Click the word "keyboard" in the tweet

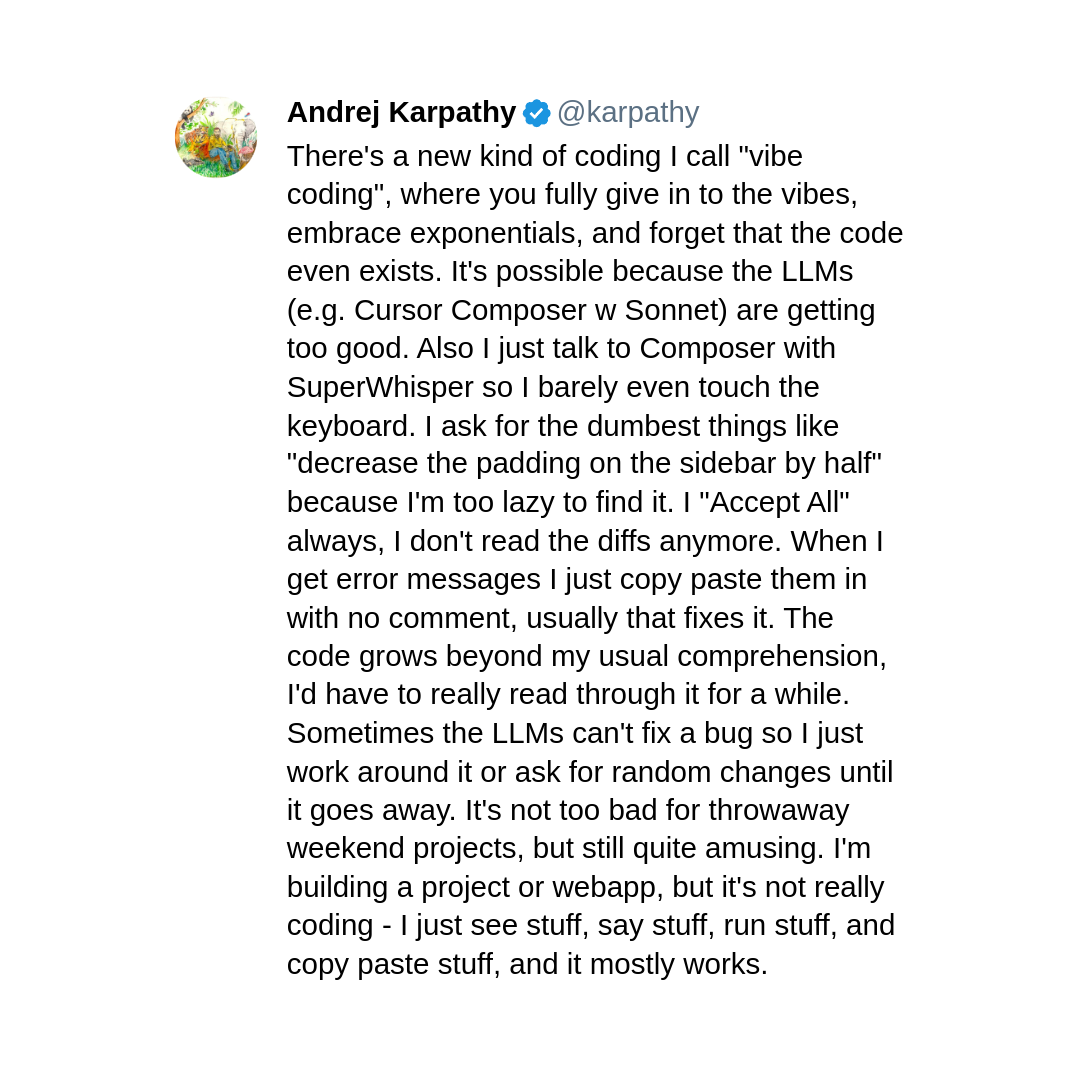[x=347, y=426]
